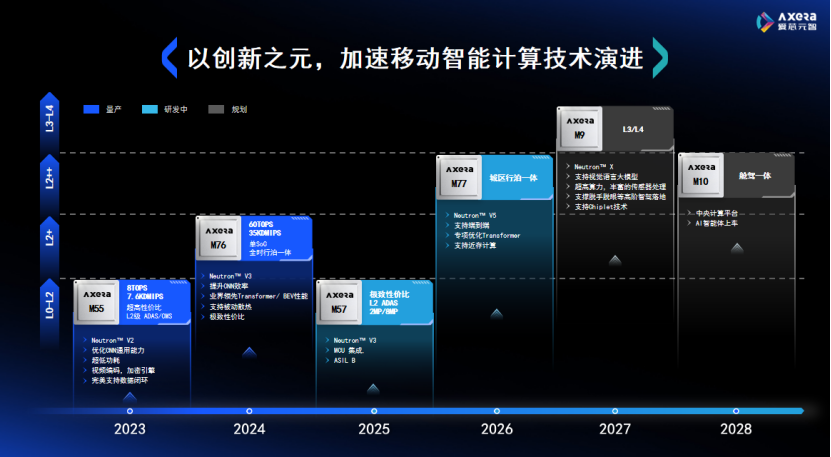The image size is (831, 457).
Task: Click the 规划 legend label
Action: coord(239,109)
